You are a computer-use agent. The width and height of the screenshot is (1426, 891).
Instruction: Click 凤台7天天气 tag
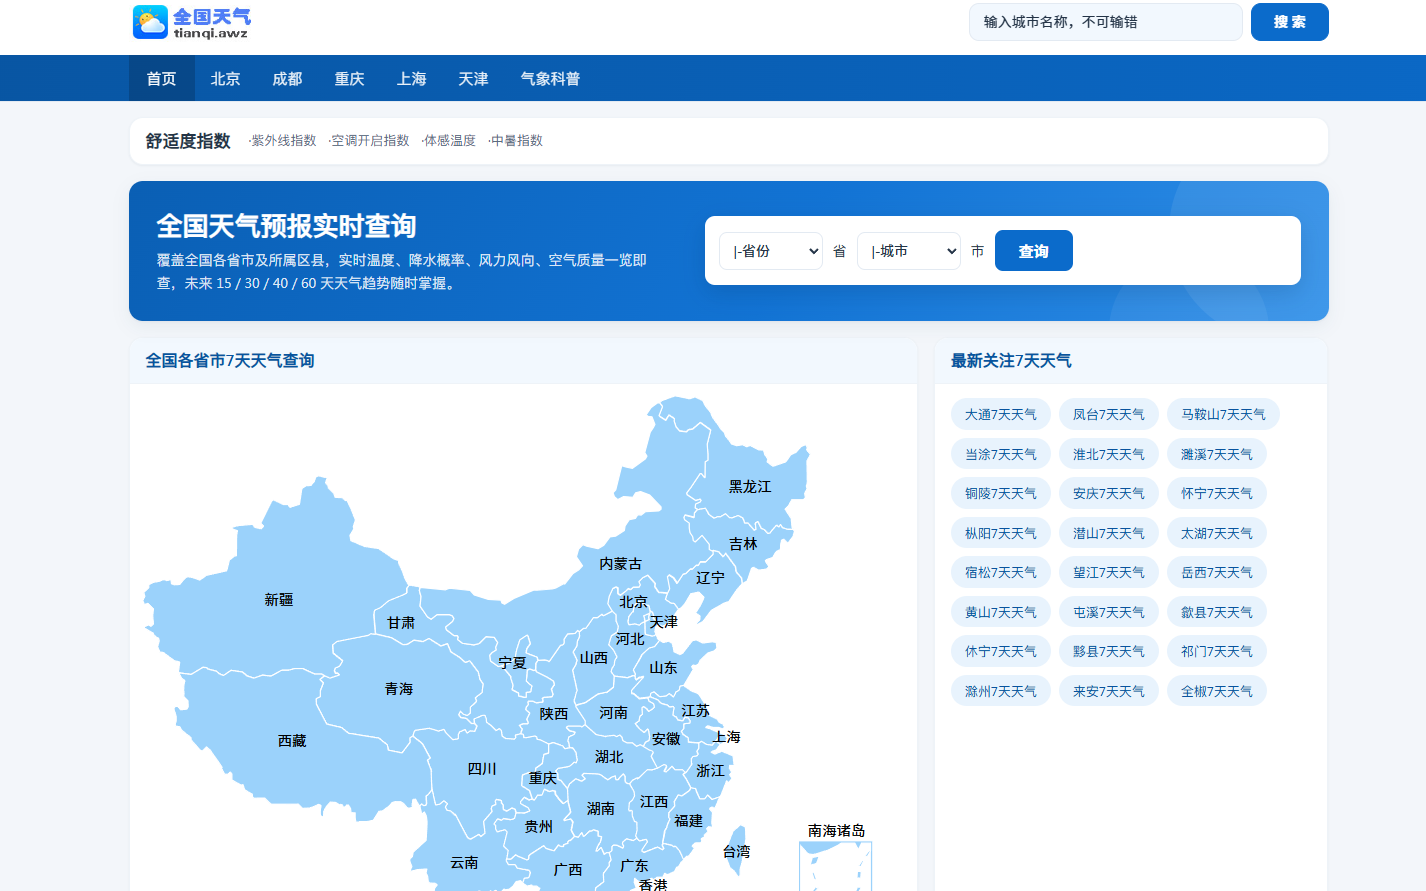point(1109,414)
